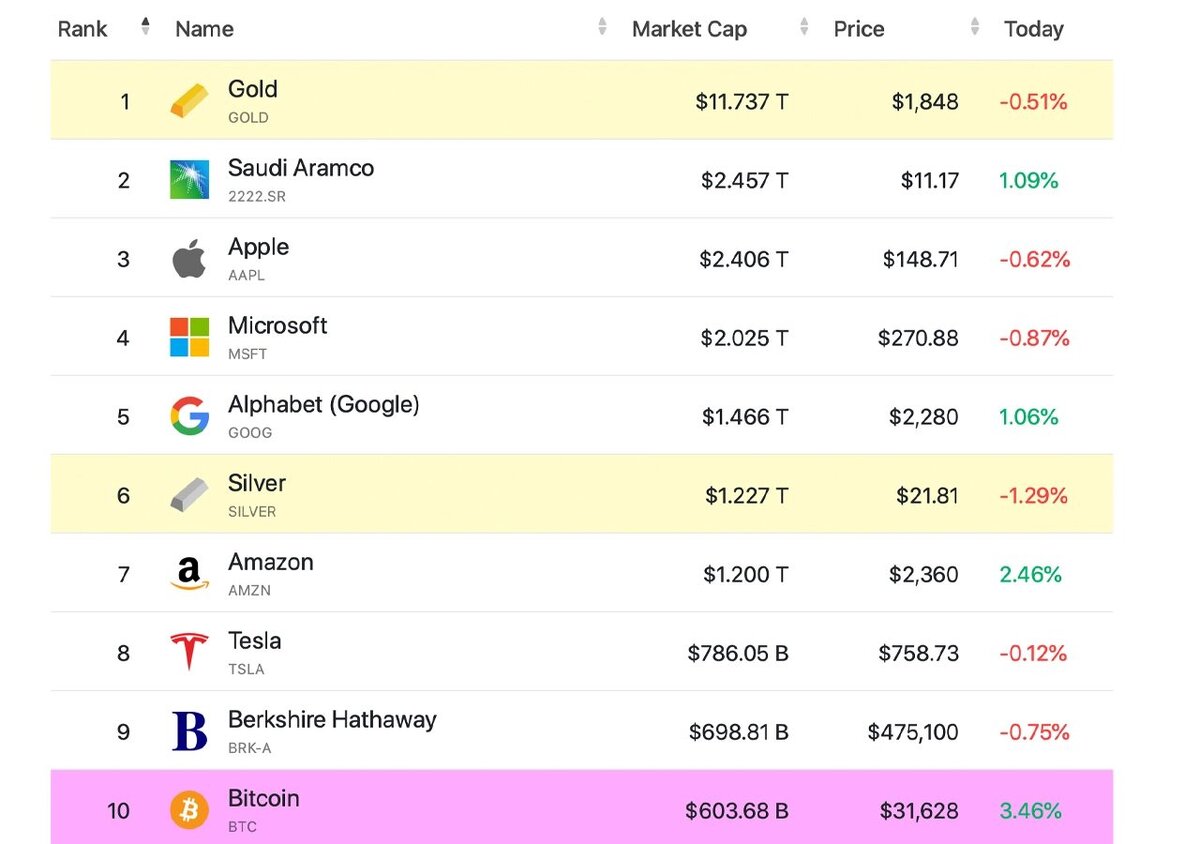Click the Bitcoin logo icon
The width and height of the screenshot is (1200, 844).
(x=189, y=810)
